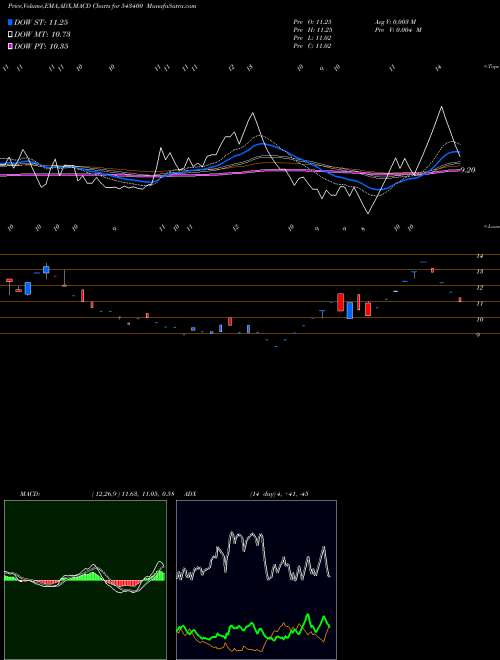The height and width of the screenshot is (660, 500).
Task: Click the chart title mentioning MunafaSutra.com
Action: click(x=102, y=6)
